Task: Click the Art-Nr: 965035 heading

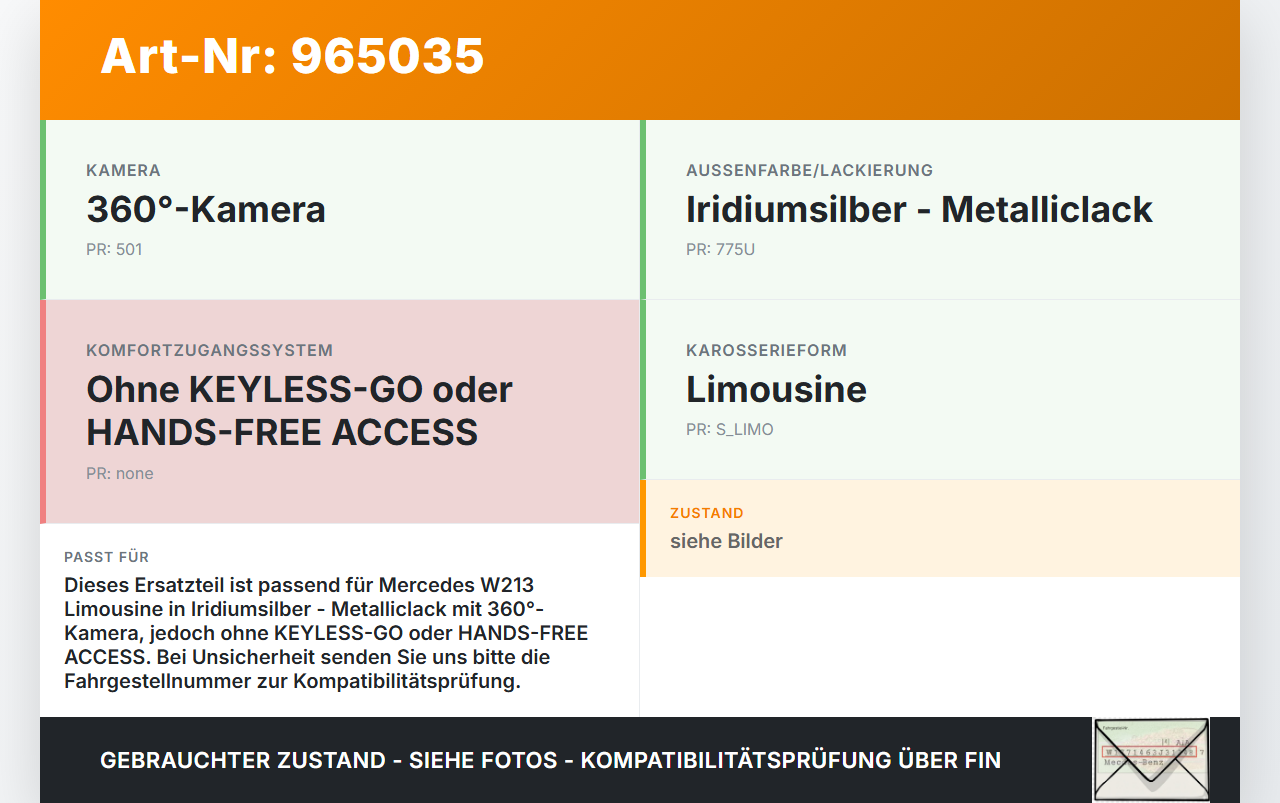Action: [x=292, y=56]
